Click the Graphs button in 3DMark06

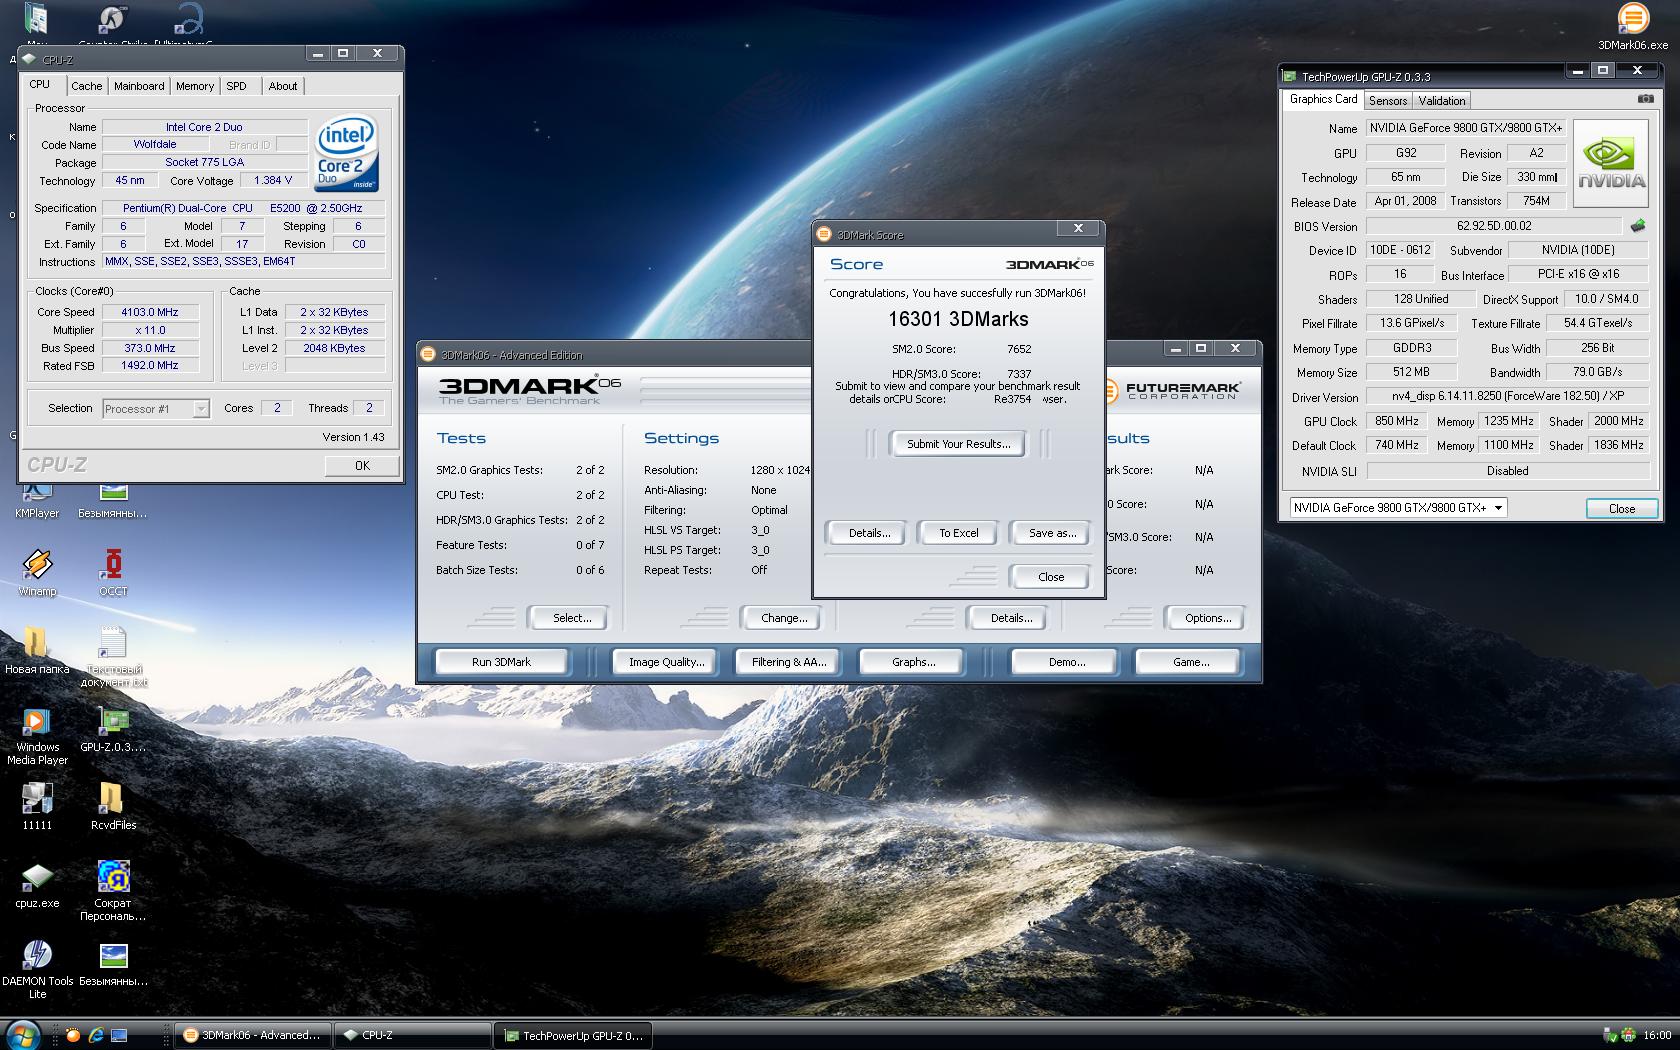click(x=913, y=662)
